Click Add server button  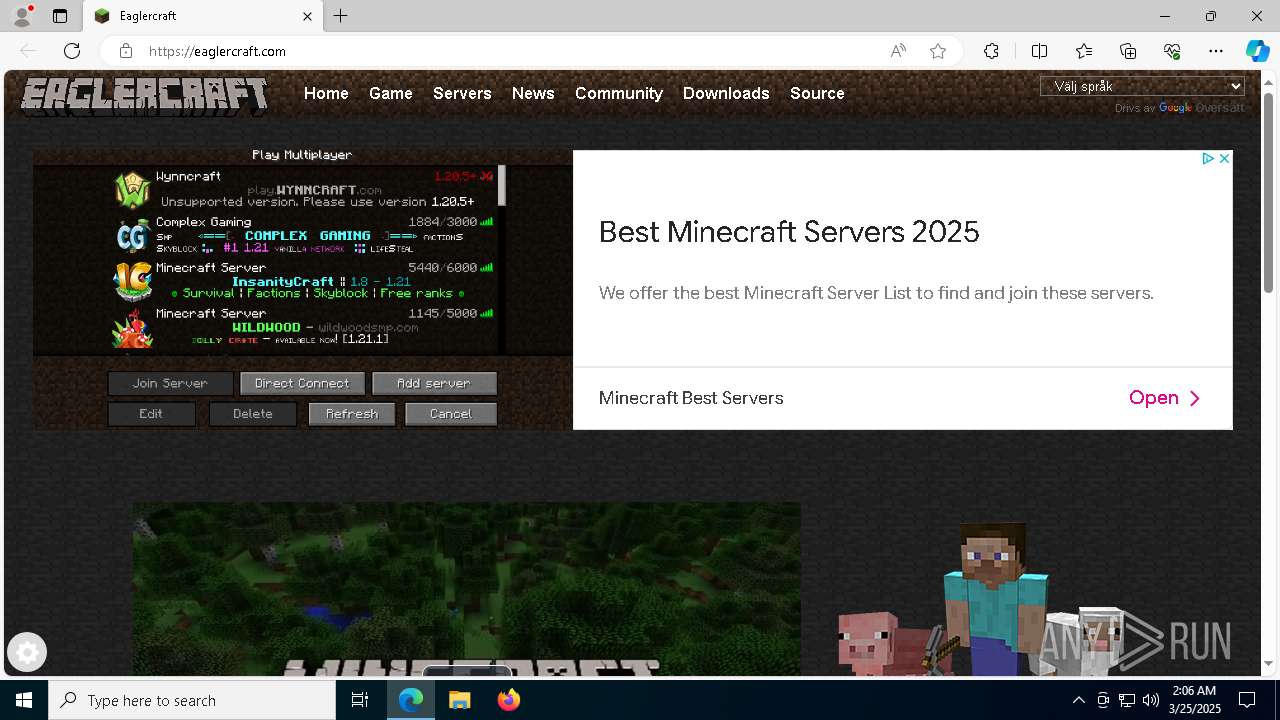(x=434, y=383)
